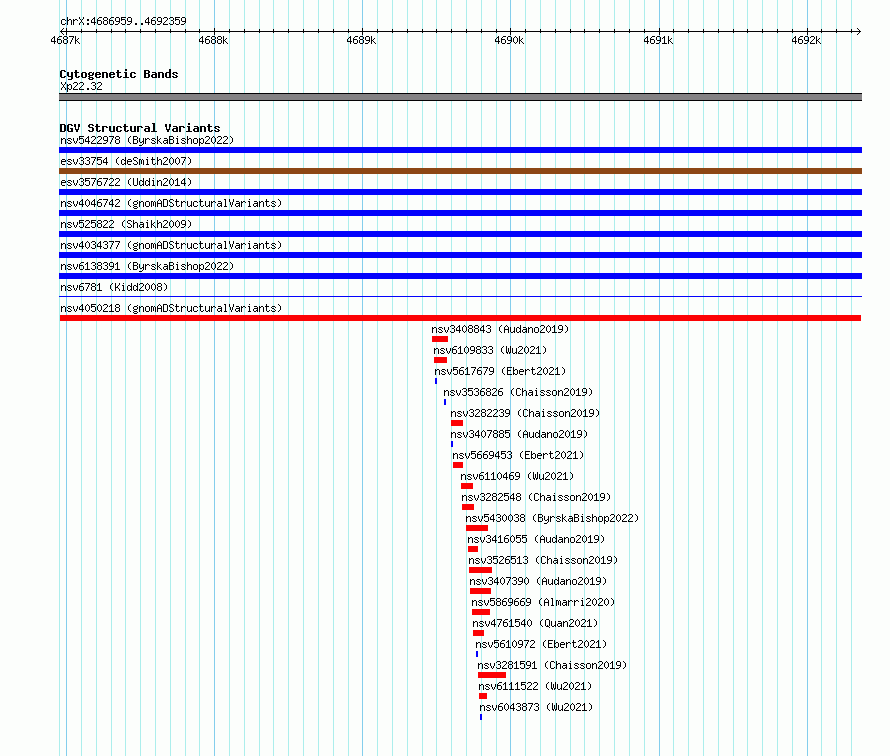Open variant nsv4046742 (gnomADStructuralVariants) label
890x756 pixels.
[171, 203]
